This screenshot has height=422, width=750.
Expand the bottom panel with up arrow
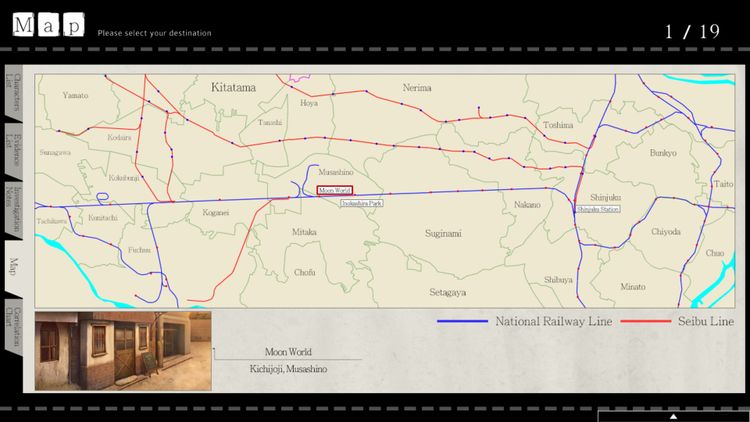(x=673, y=415)
